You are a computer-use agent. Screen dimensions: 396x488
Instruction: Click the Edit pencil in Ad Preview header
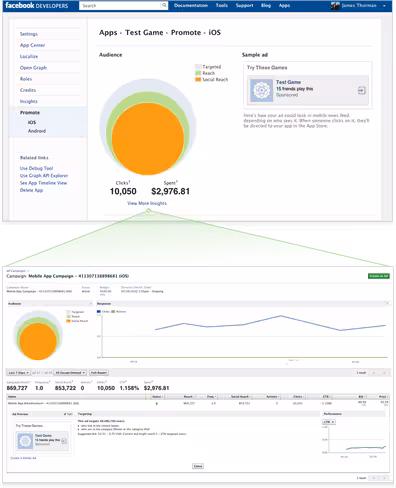coord(68,414)
